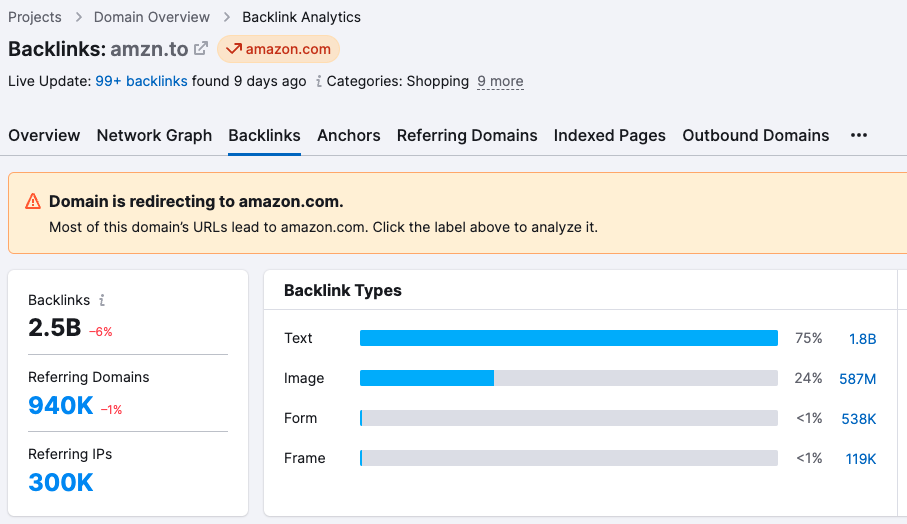Screen dimensions: 907x524
Task: Open the 119K frame backlinks link
Action: click(861, 459)
